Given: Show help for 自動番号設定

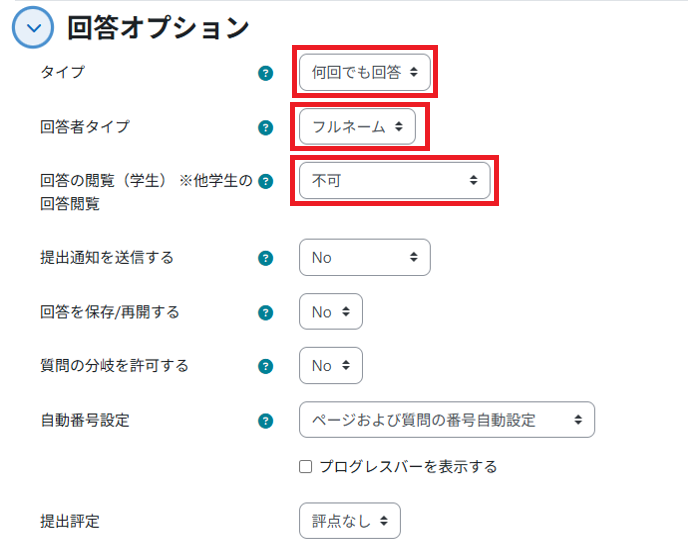Looking at the screenshot, I should coord(265,421).
